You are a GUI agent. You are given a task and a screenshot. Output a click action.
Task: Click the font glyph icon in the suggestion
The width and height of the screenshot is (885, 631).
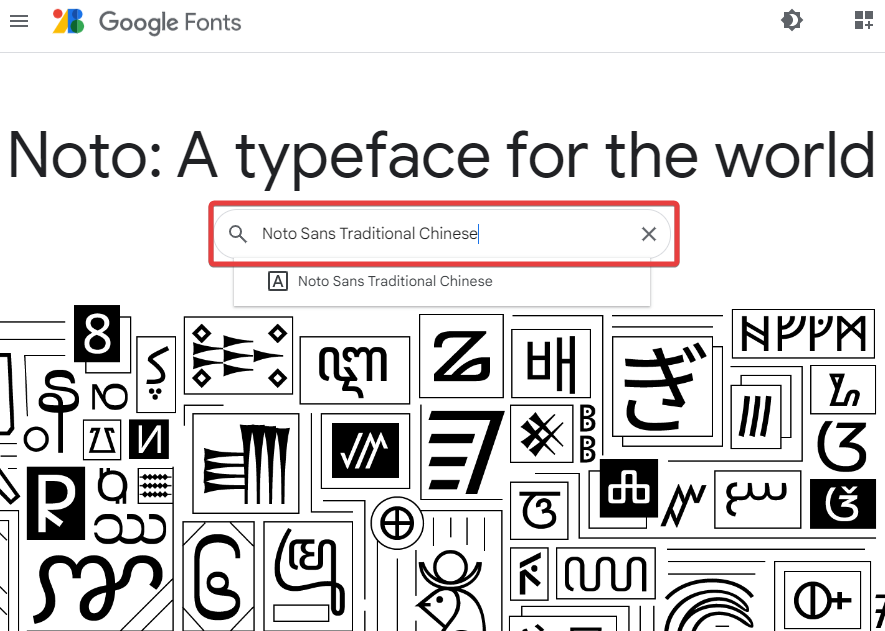[278, 281]
